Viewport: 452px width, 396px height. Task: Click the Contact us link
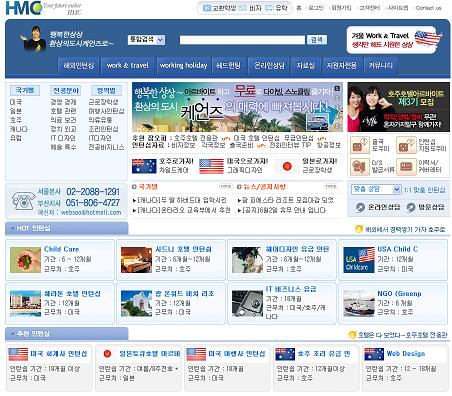[x=428, y=8]
